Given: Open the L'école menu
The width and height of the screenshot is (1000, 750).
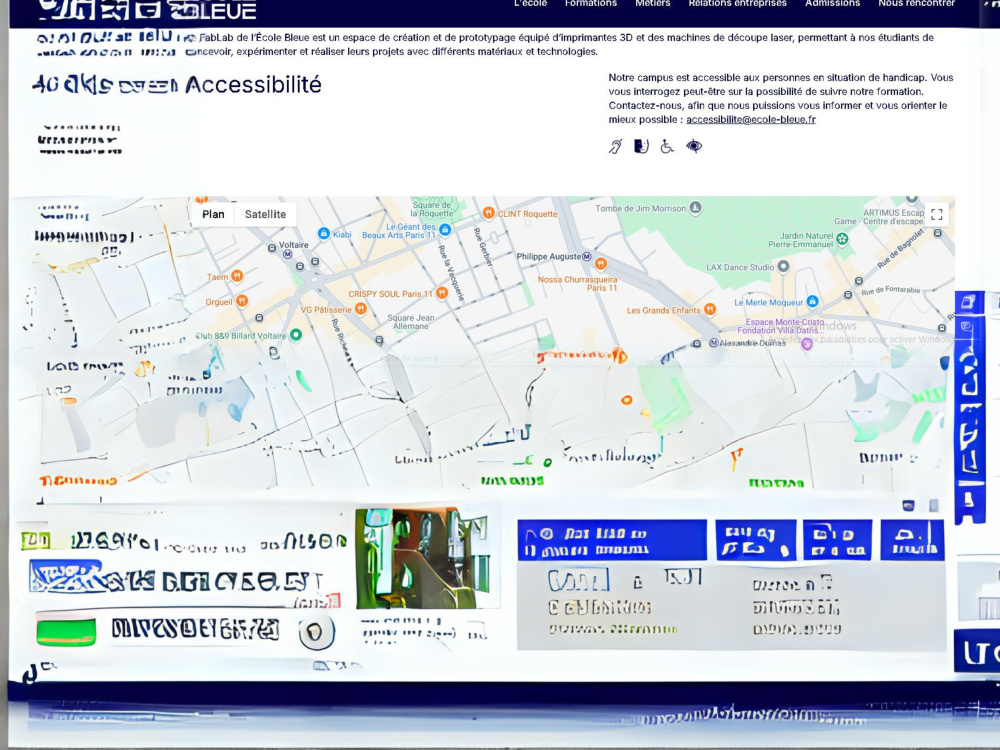Looking at the screenshot, I should pyautogui.click(x=531, y=3).
